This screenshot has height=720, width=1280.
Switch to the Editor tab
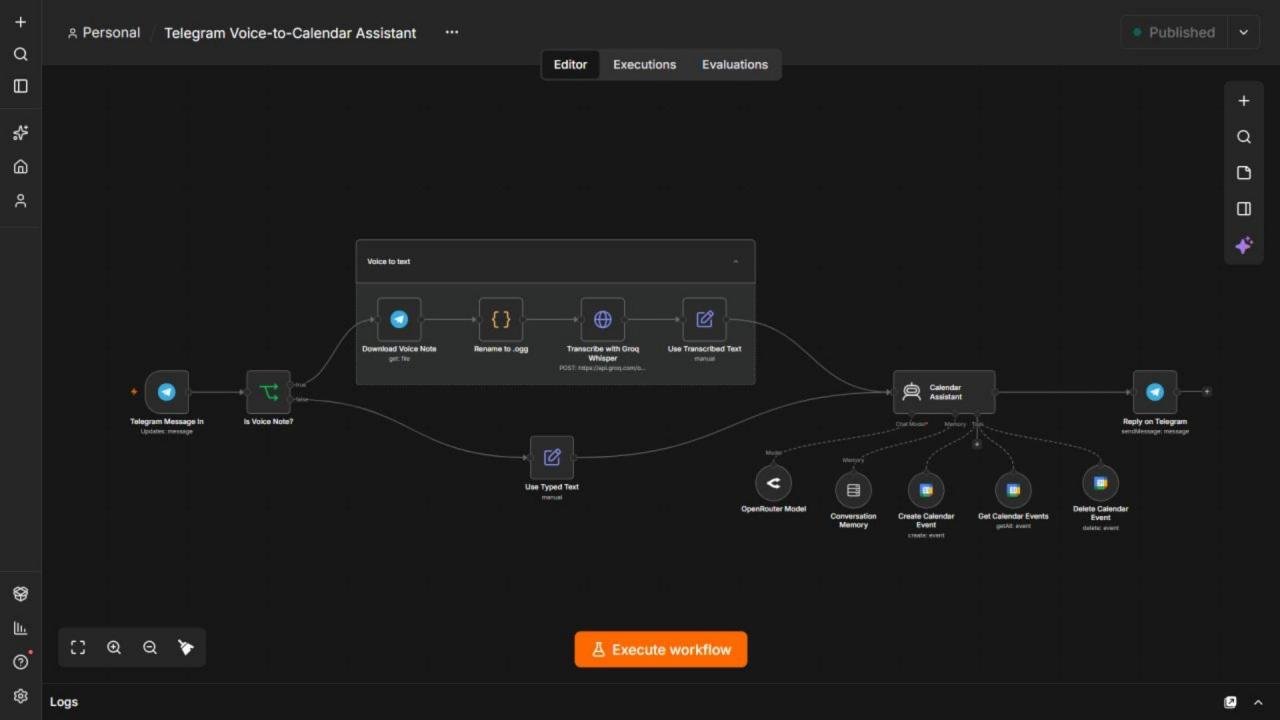(x=571, y=64)
